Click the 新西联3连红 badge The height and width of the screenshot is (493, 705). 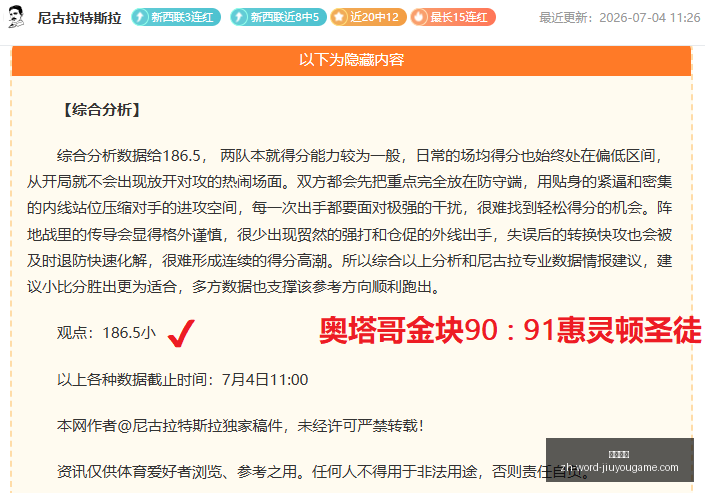[x=176, y=17]
